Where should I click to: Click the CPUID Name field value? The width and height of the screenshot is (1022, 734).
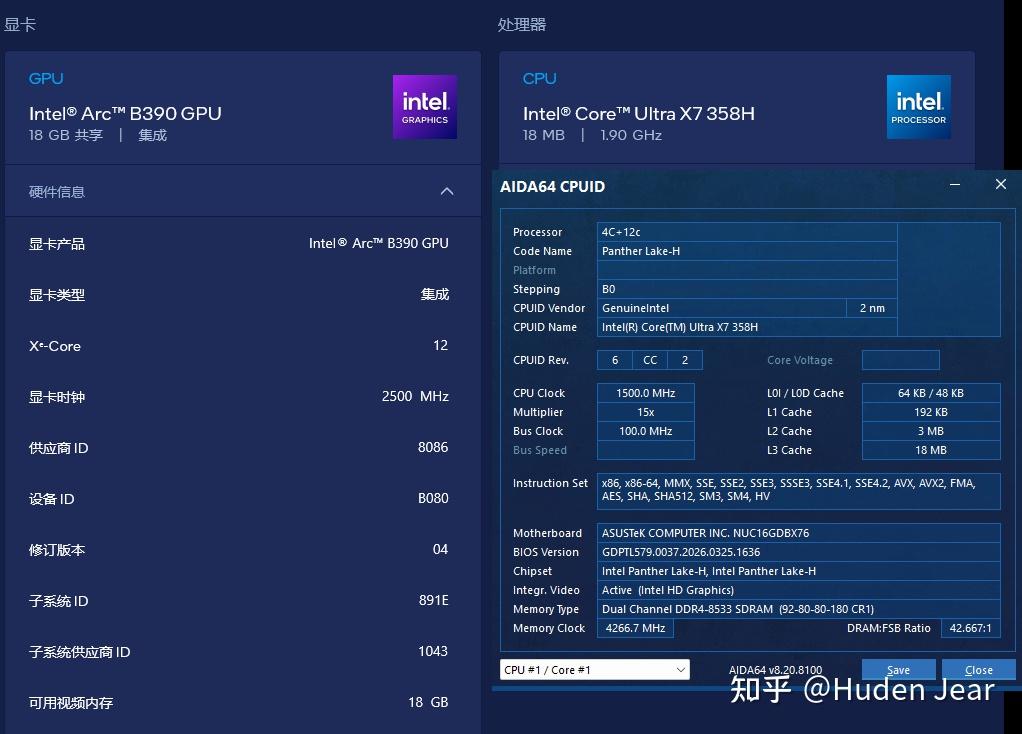click(x=747, y=327)
